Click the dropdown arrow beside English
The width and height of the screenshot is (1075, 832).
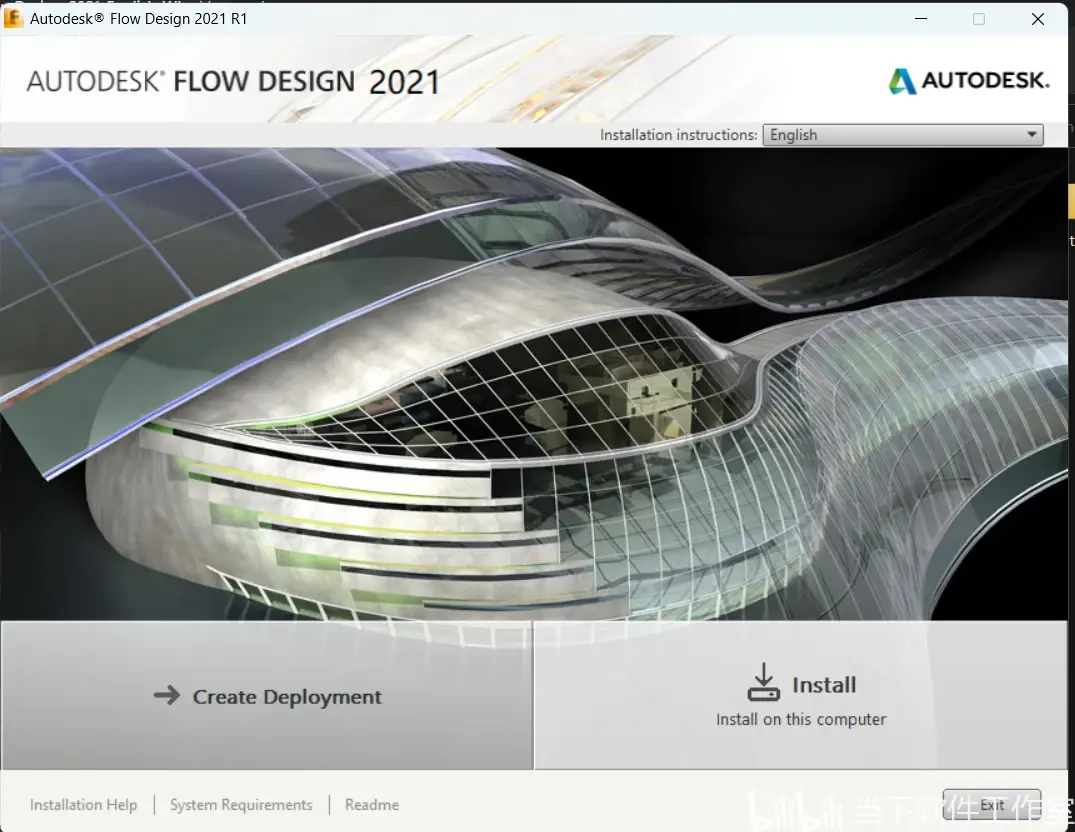(1032, 134)
